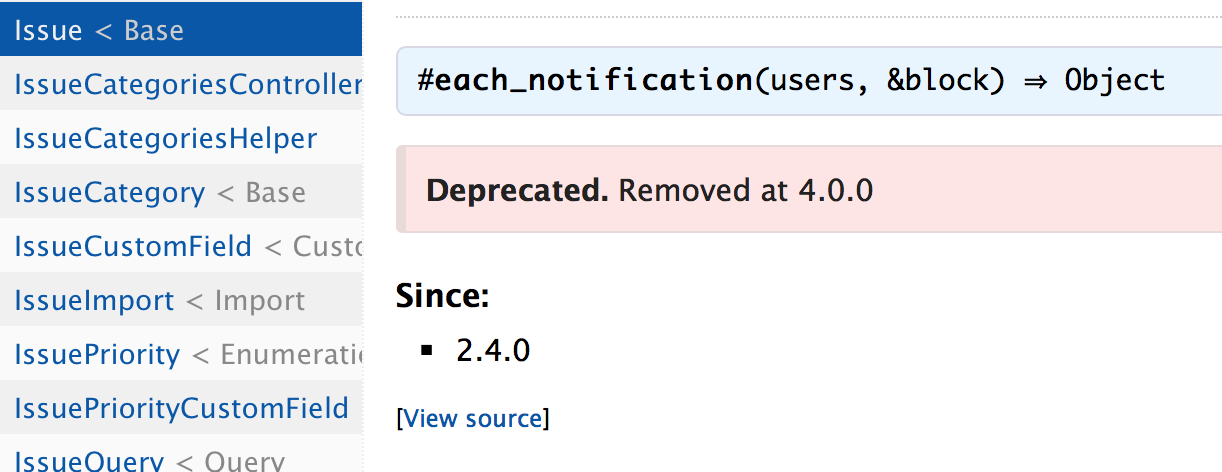
Task: Click Enumeration superclass beside IssuePriority
Action: click(x=291, y=354)
